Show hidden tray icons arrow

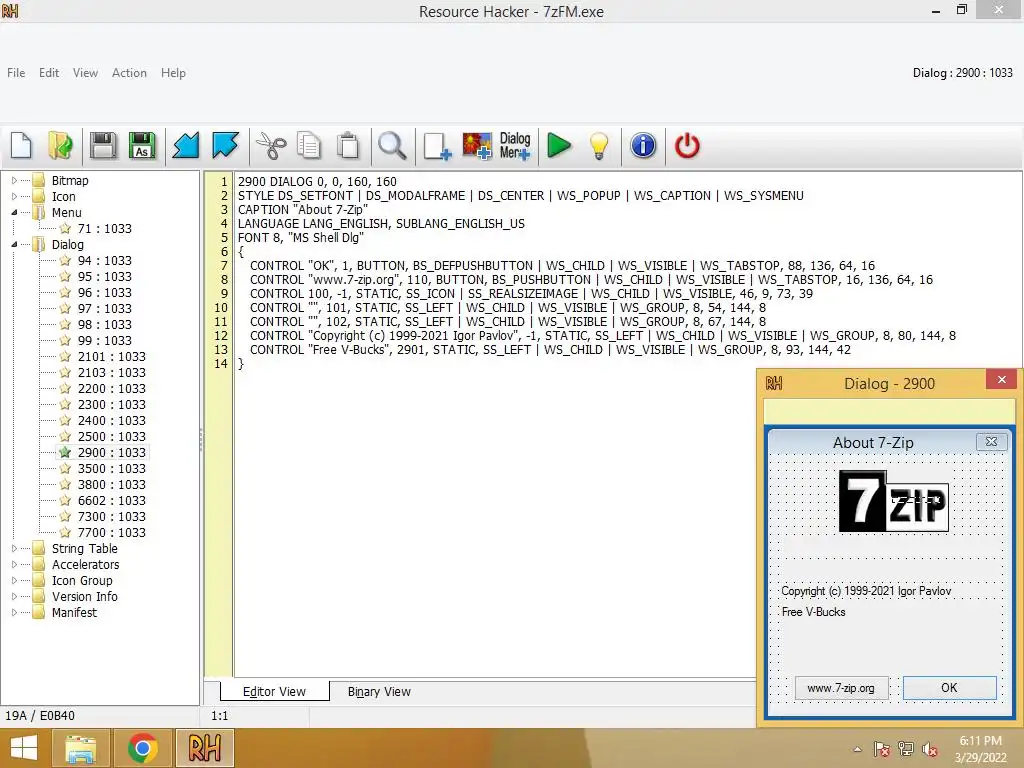[857, 749]
